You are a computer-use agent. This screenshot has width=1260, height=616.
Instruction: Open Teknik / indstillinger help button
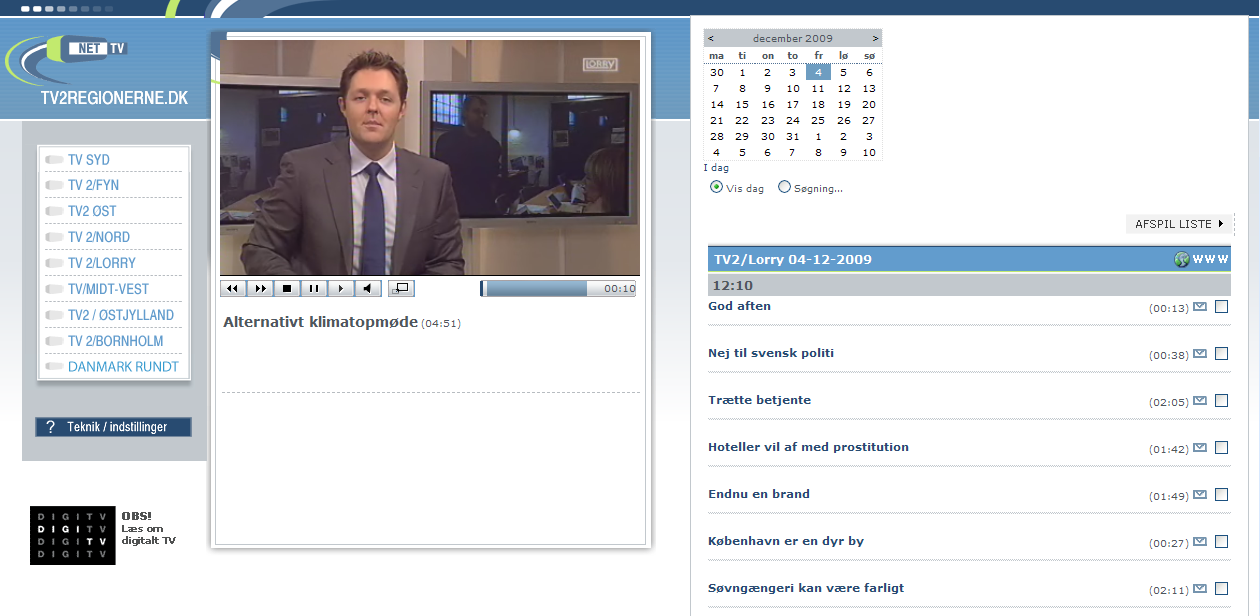click(x=113, y=427)
